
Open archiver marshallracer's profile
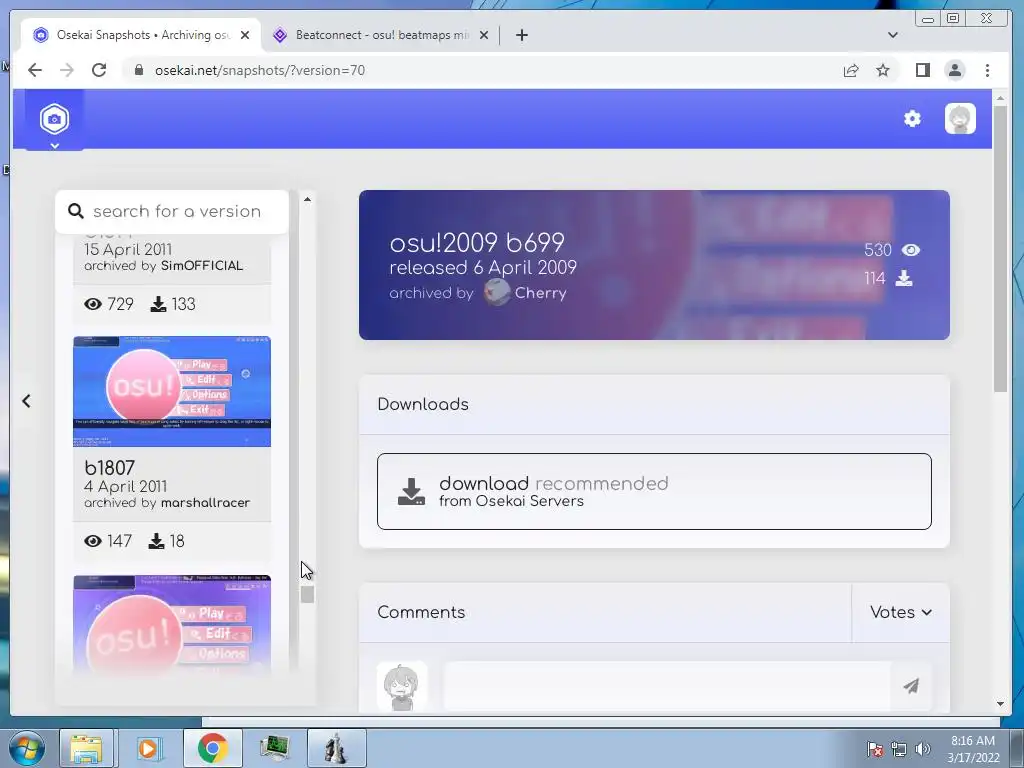coord(205,503)
